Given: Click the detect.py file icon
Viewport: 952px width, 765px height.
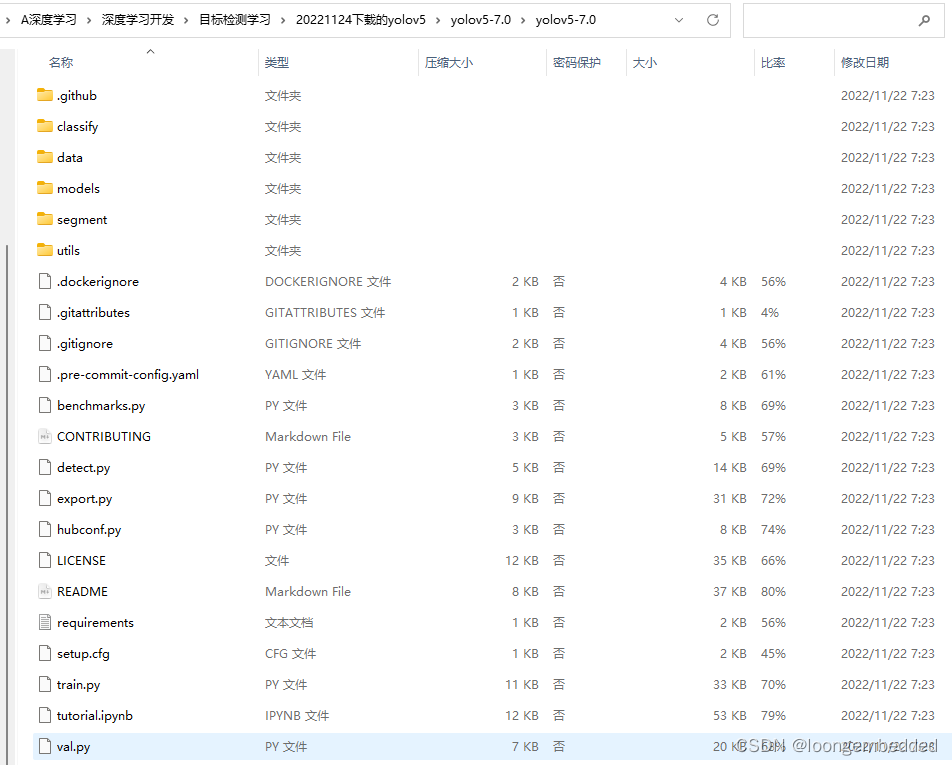Looking at the screenshot, I should pos(44,467).
